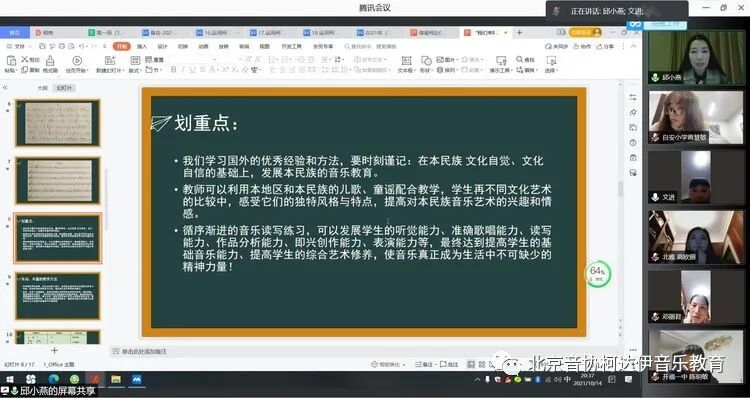
Task: Click the Copy icon below Cut
Action: pyautogui.click(x=24, y=70)
